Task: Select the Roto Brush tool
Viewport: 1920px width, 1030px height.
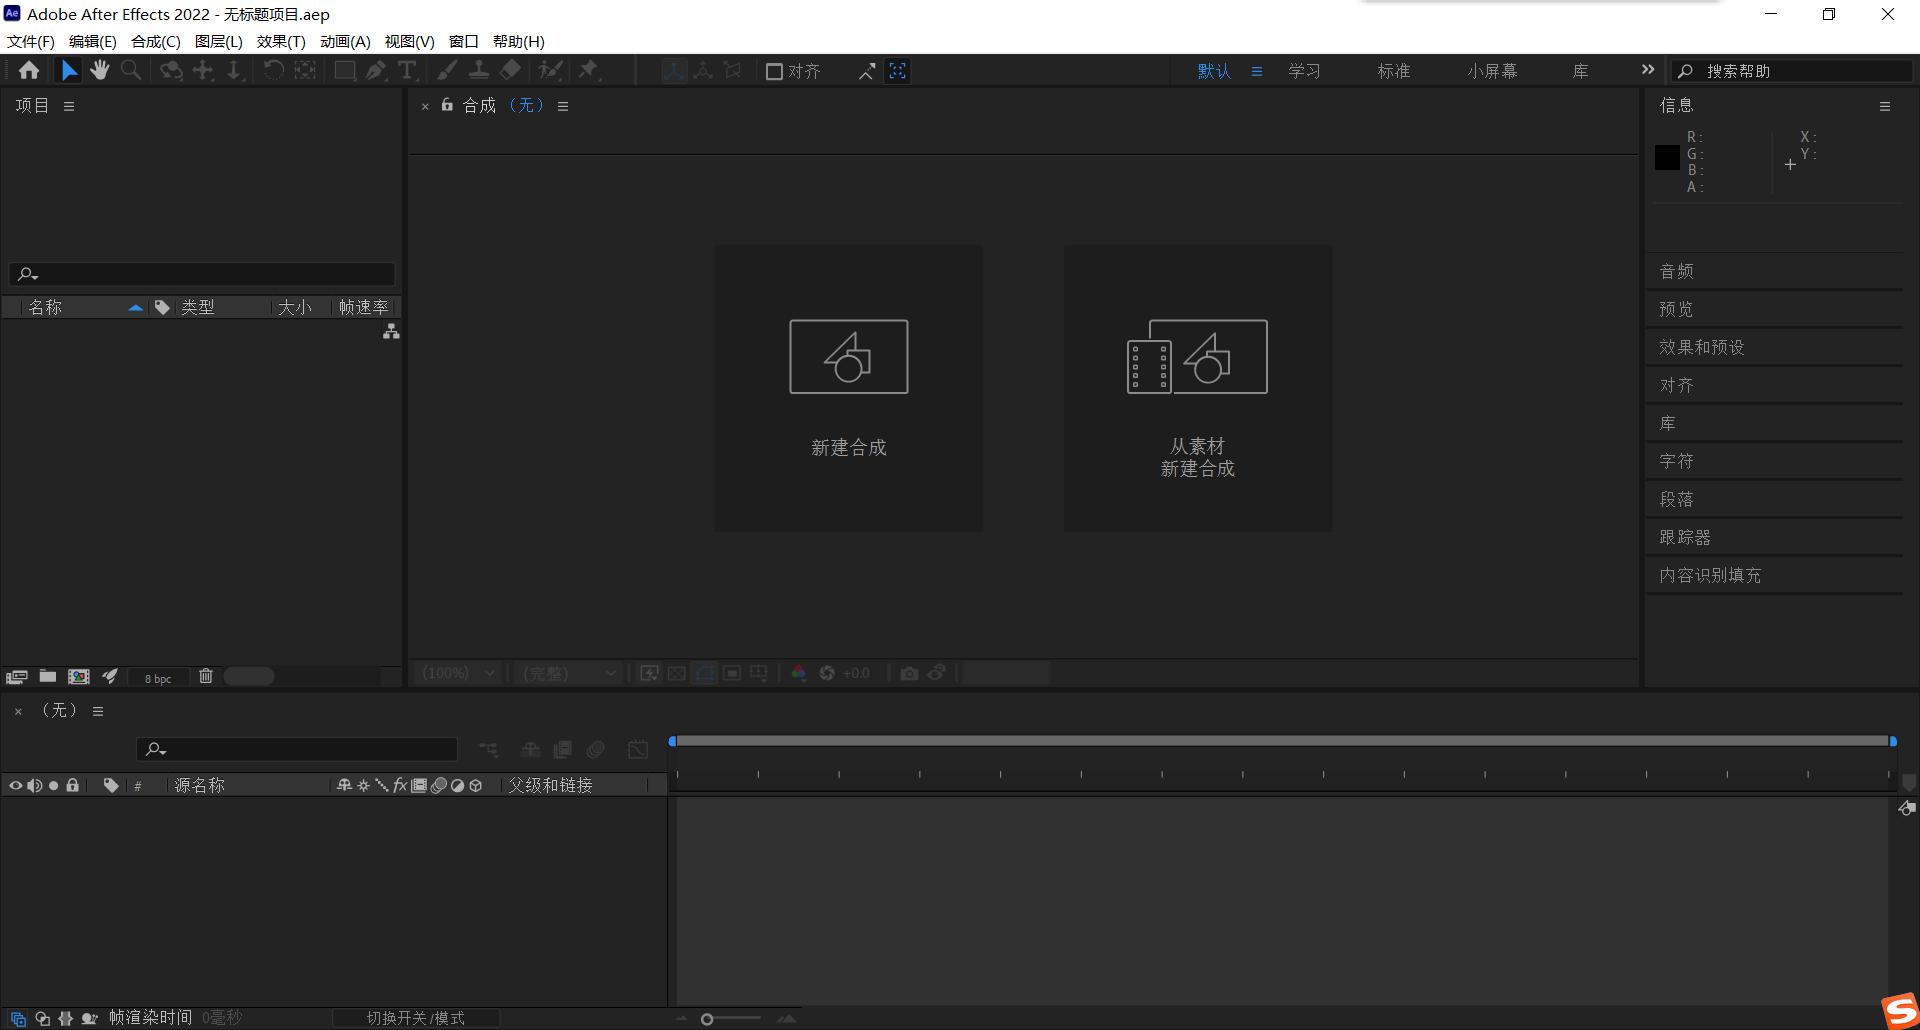Action: (x=551, y=70)
